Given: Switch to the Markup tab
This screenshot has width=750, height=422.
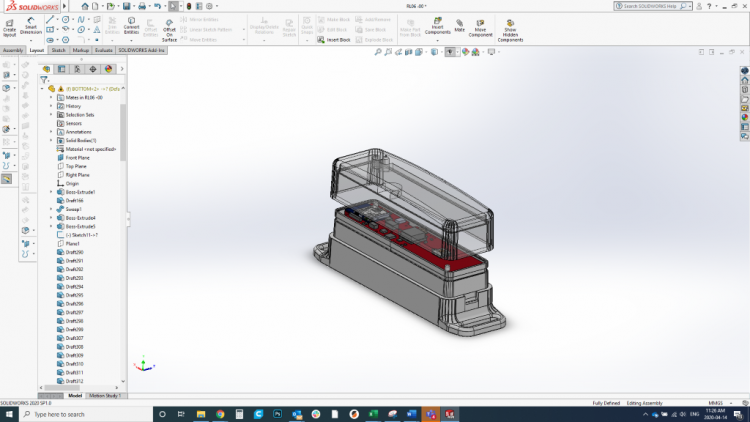Looking at the screenshot, I should click(80, 50).
